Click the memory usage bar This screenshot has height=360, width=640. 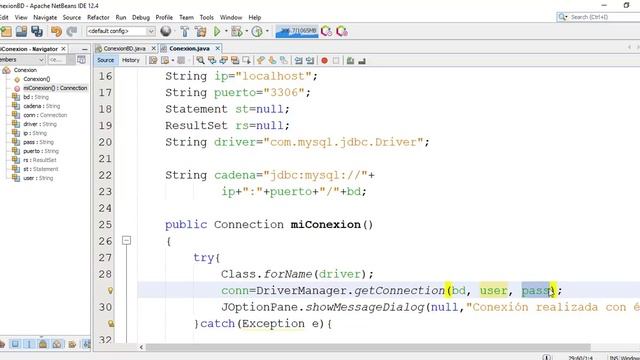[x=297, y=31]
